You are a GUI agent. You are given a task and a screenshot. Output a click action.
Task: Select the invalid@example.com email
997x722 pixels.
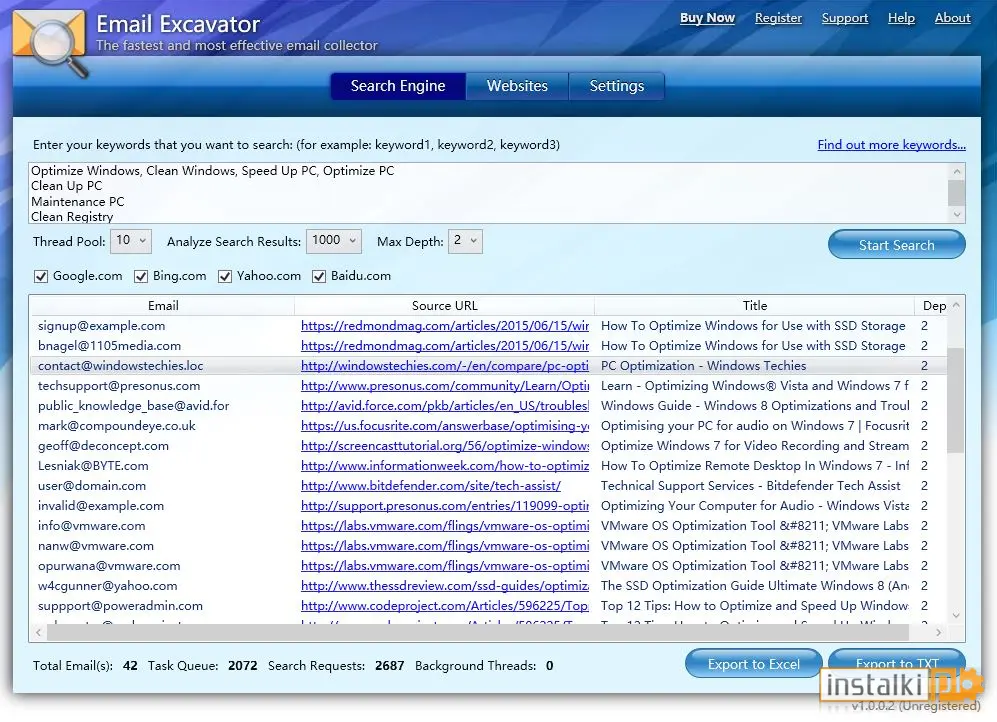tap(100, 506)
